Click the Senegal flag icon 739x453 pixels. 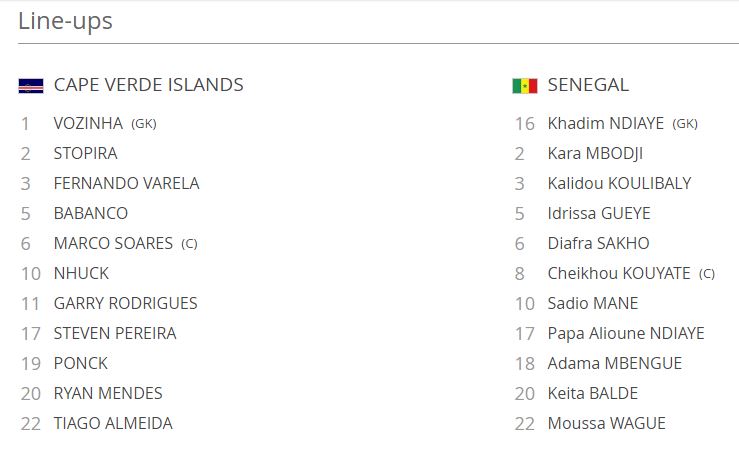click(x=524, y=86)
